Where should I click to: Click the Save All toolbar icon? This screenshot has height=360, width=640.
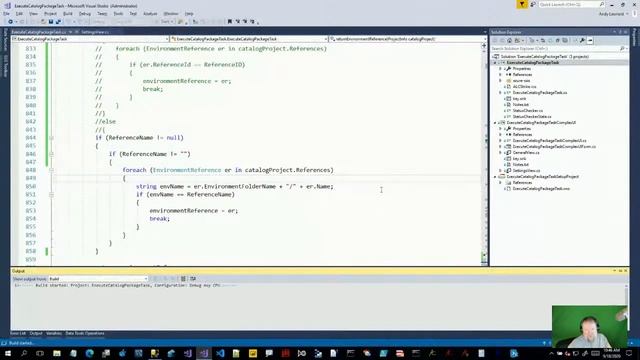click(x=58, y=22)
